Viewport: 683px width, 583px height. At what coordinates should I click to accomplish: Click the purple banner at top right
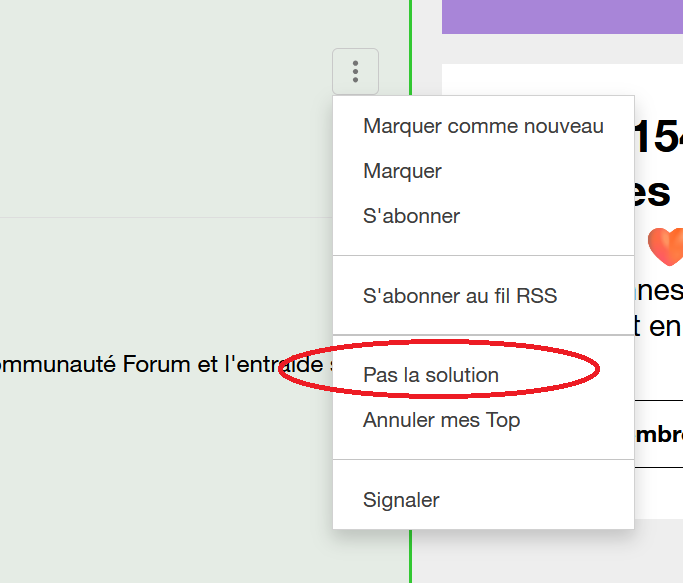[562, 16]
